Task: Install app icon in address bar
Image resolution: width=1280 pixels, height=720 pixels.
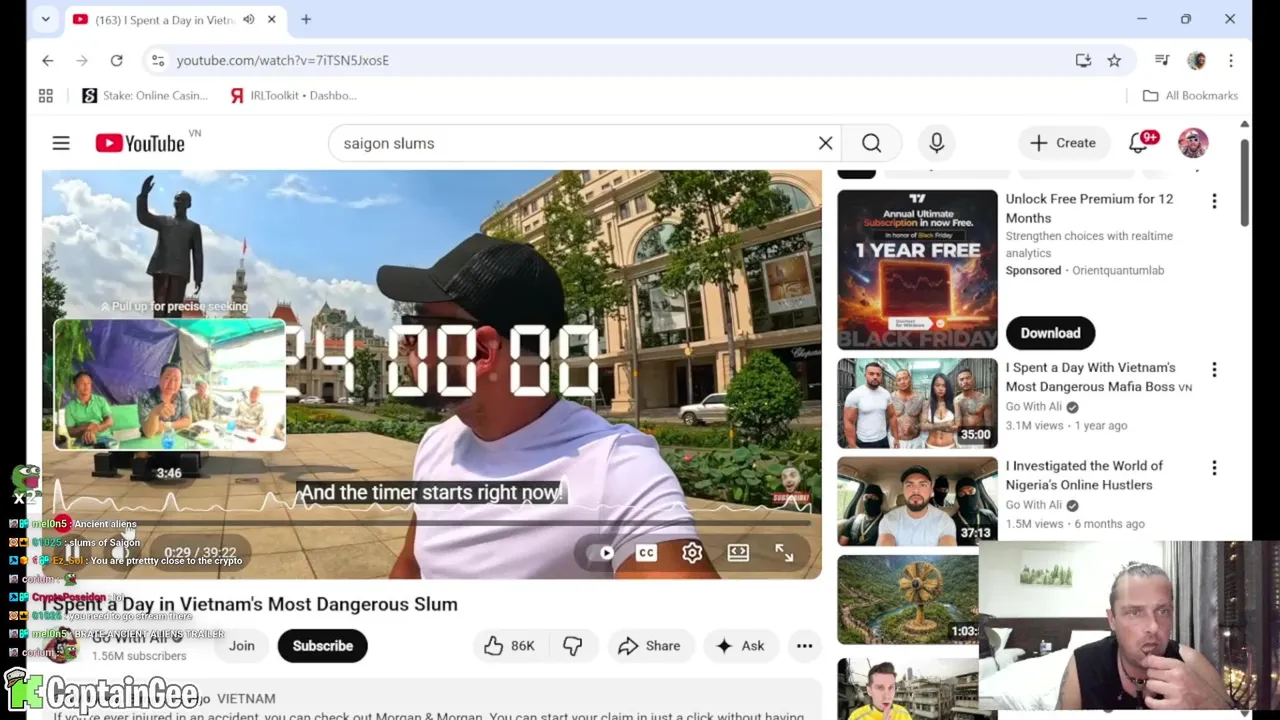Action: [1083, 60]
